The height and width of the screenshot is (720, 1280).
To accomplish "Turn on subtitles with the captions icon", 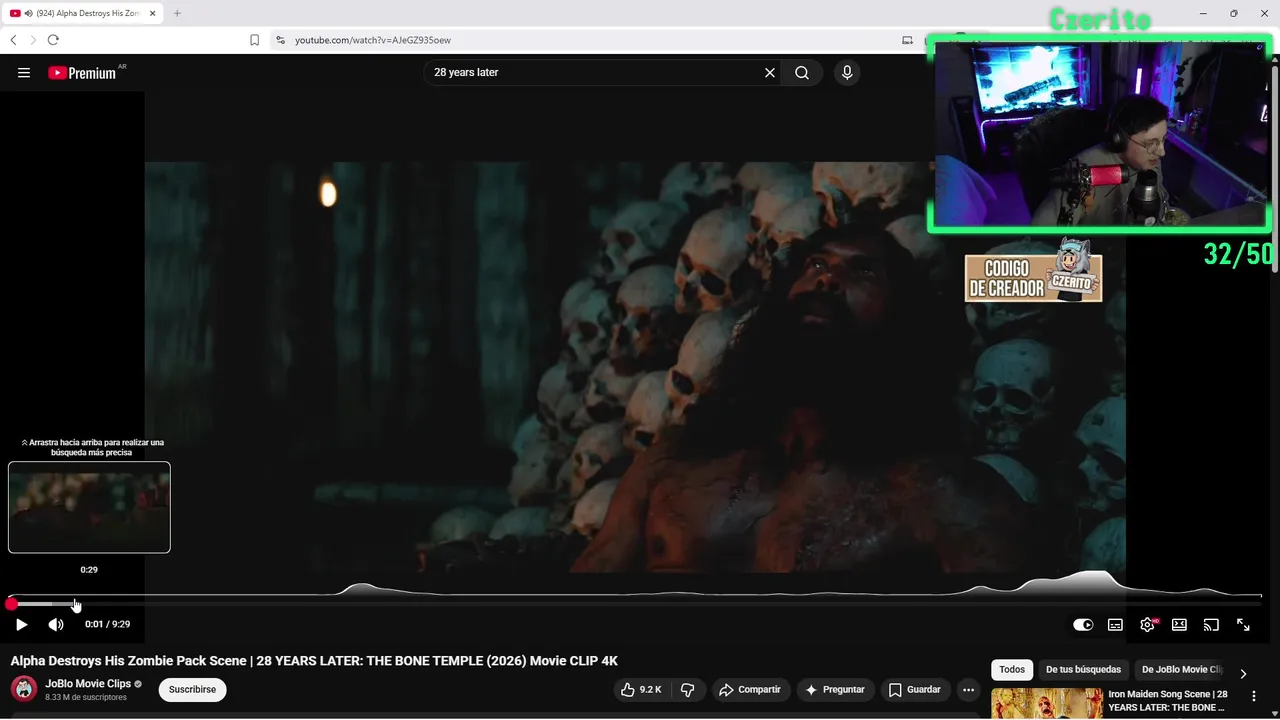I will tap(1115, 624).
